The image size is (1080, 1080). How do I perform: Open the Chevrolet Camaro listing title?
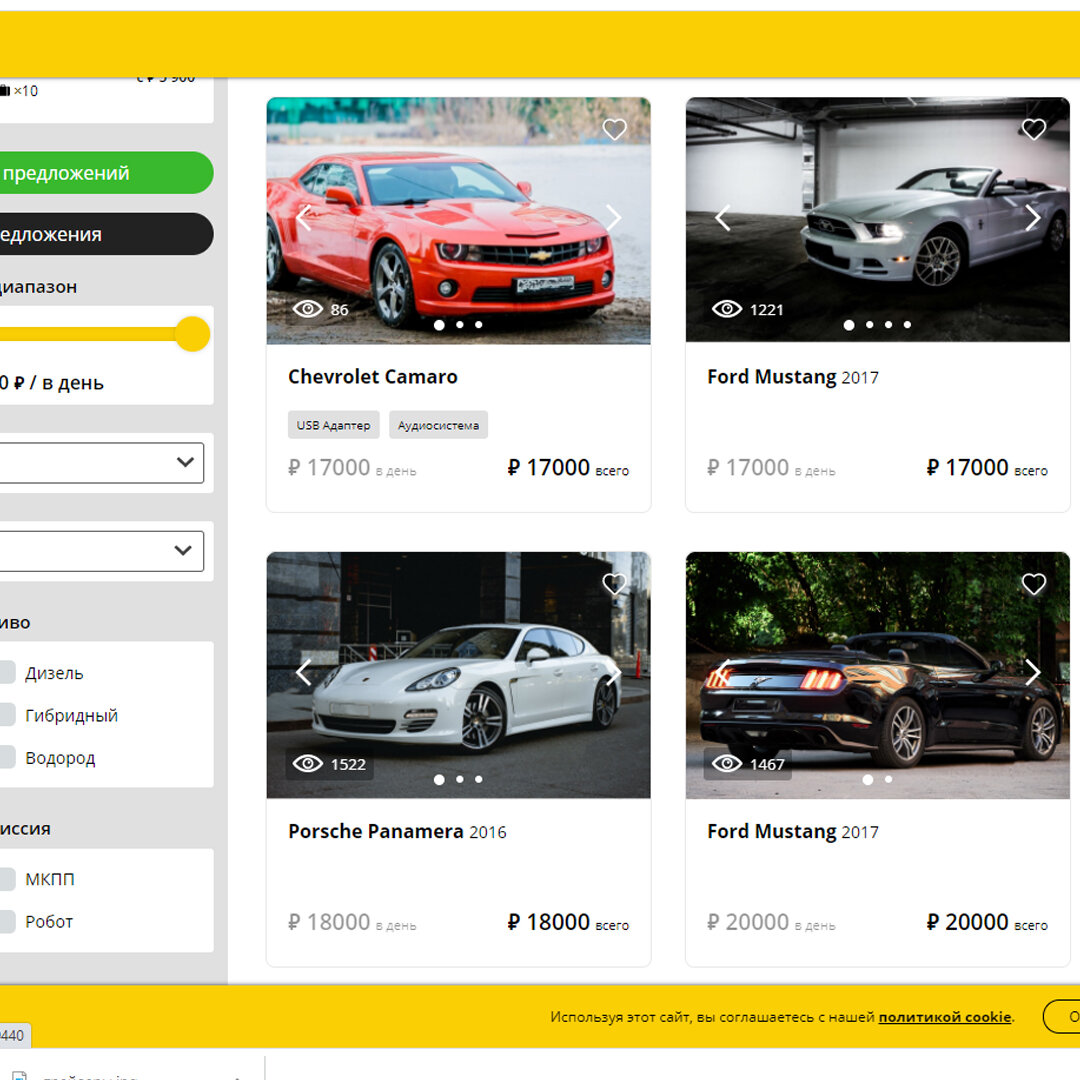[373, 377]
